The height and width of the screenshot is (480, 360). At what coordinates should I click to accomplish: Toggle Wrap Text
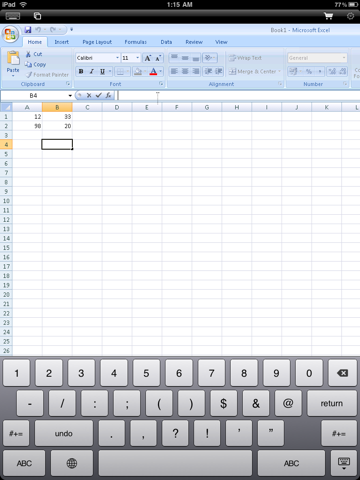pyautogui.click(x=245, y=58)
